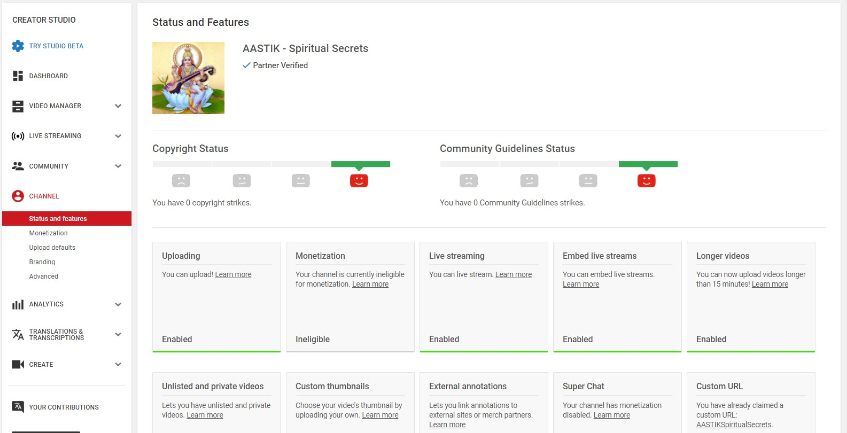
Task: Click the first sad face under Community Guidelines
Action: click(468, 180)
